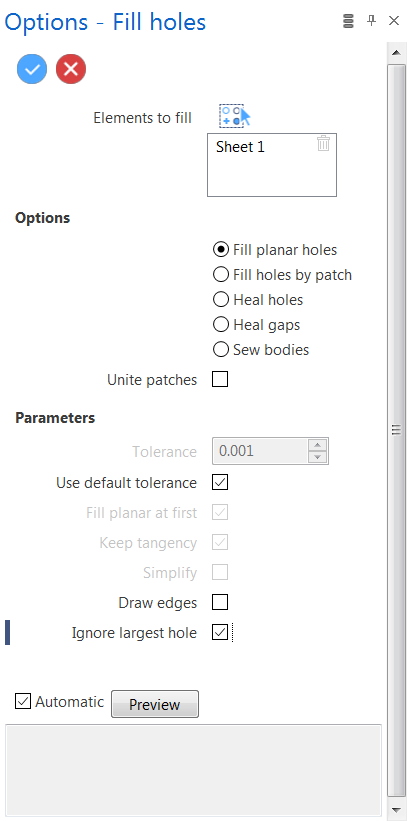Delete Sheet 1 using the trash icon

(323, 143)
